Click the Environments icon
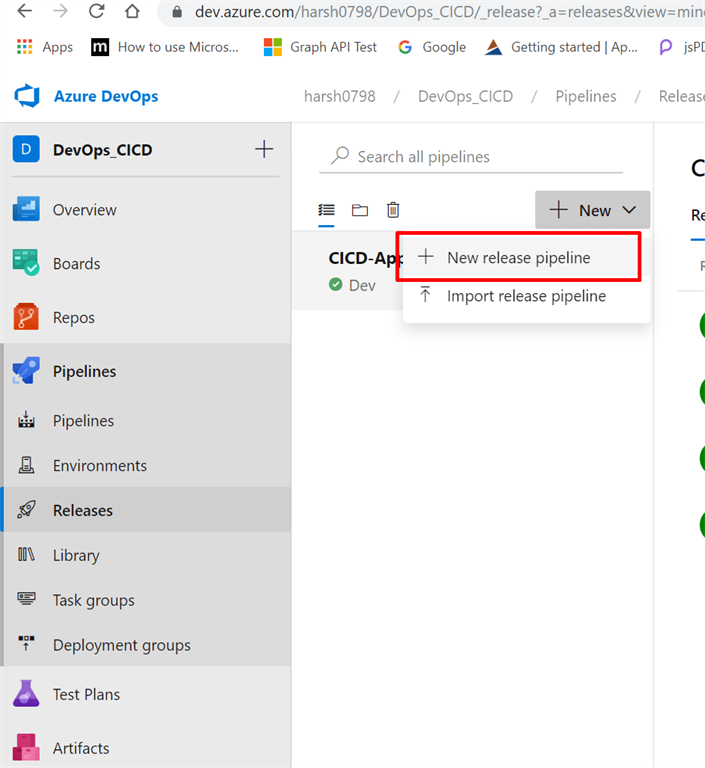Screen dimensions: 705x768 [x=26, y=465]
